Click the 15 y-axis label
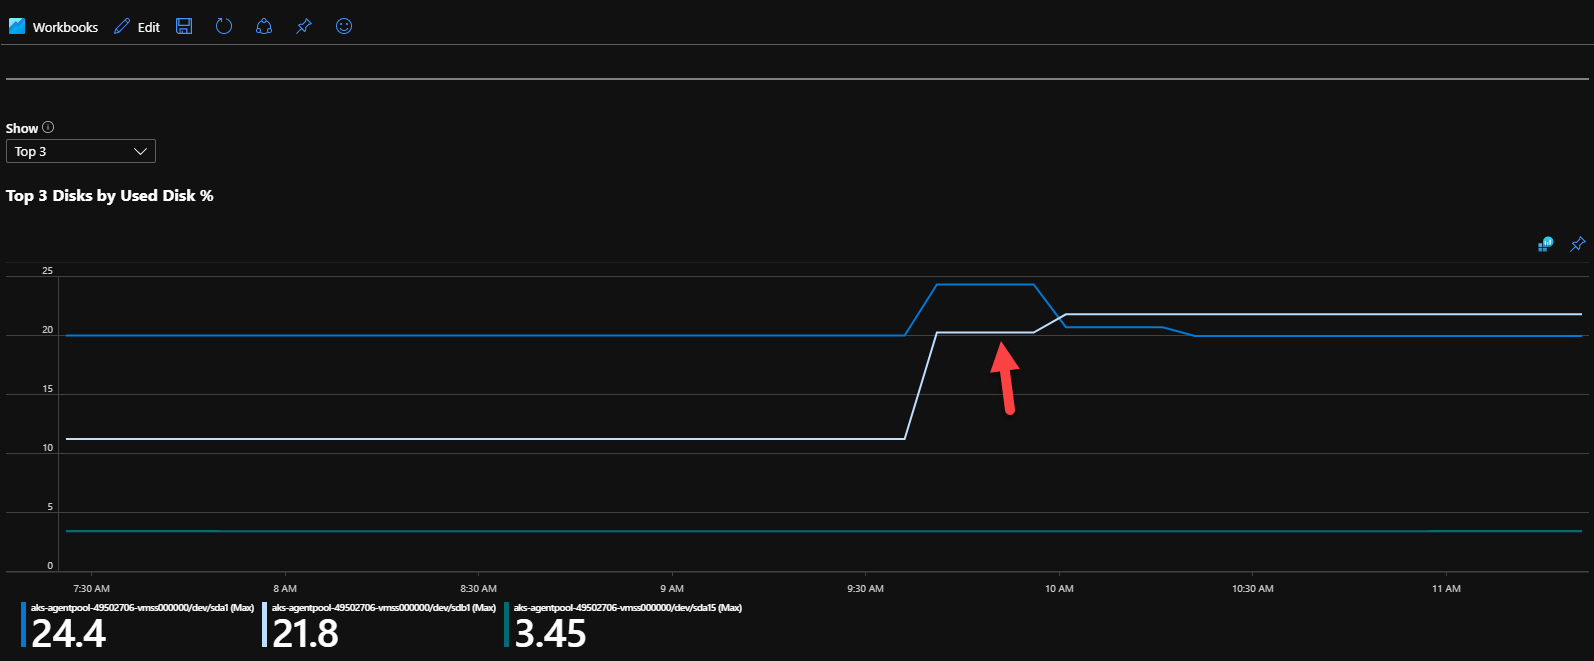 [47, 389]
